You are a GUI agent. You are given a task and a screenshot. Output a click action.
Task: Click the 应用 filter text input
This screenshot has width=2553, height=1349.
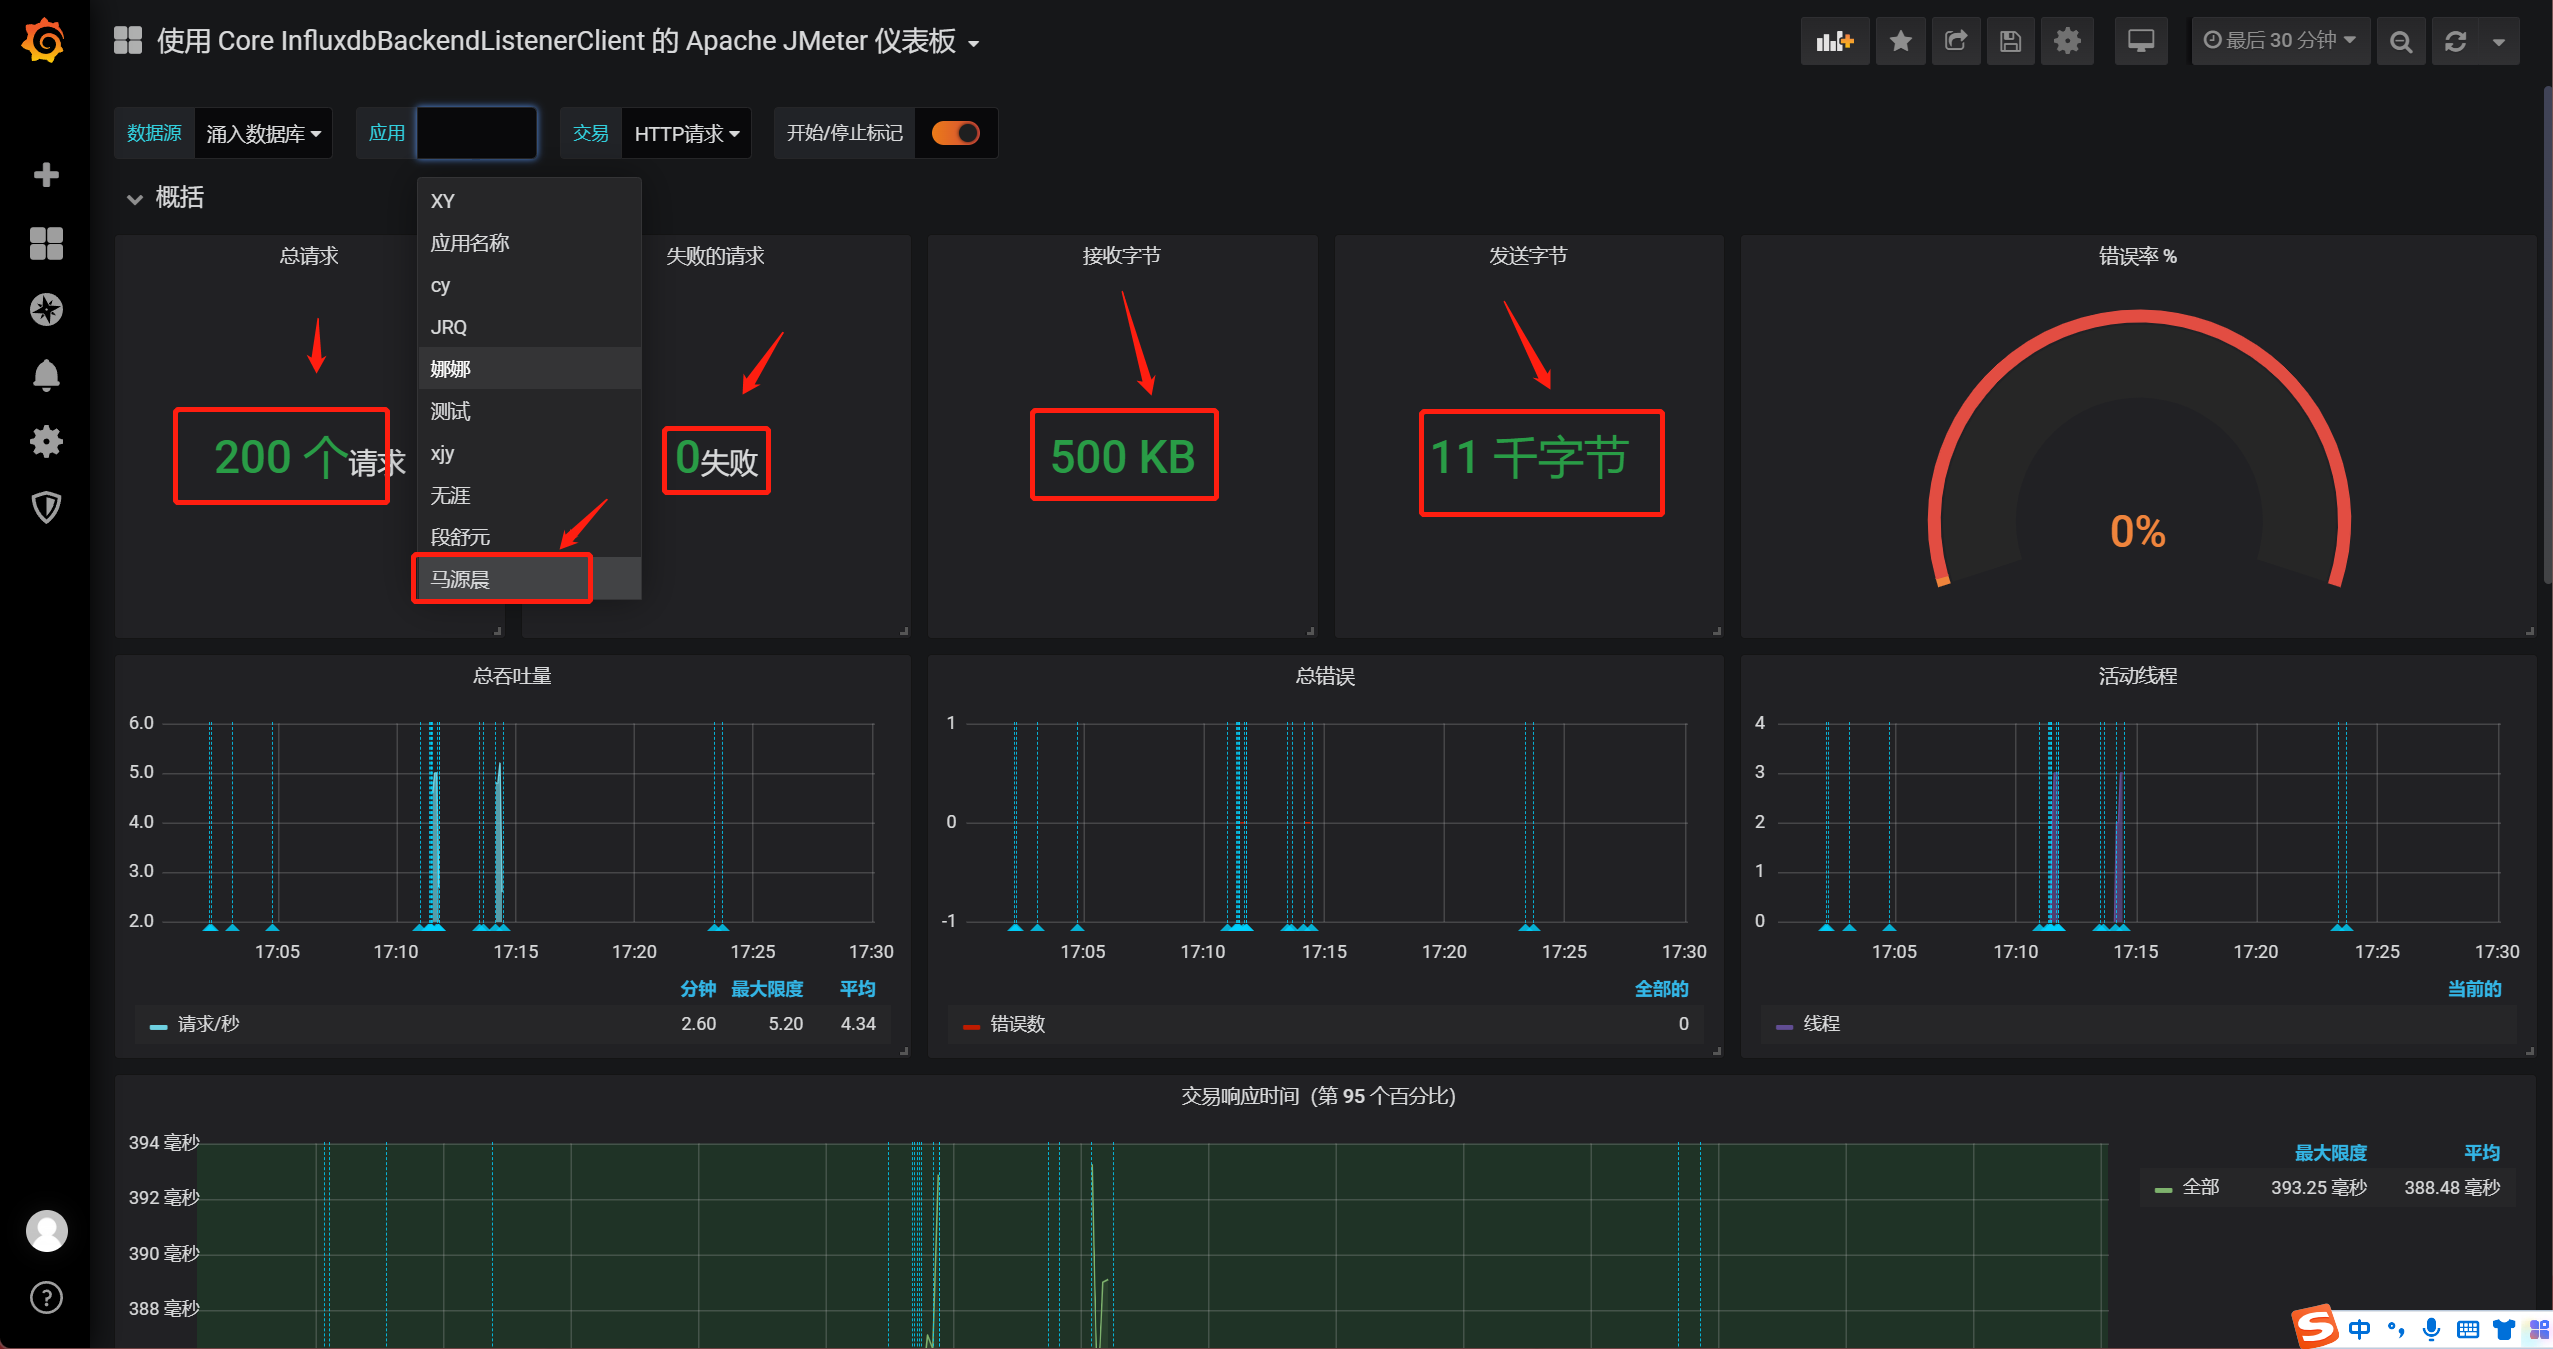point(477,133)
